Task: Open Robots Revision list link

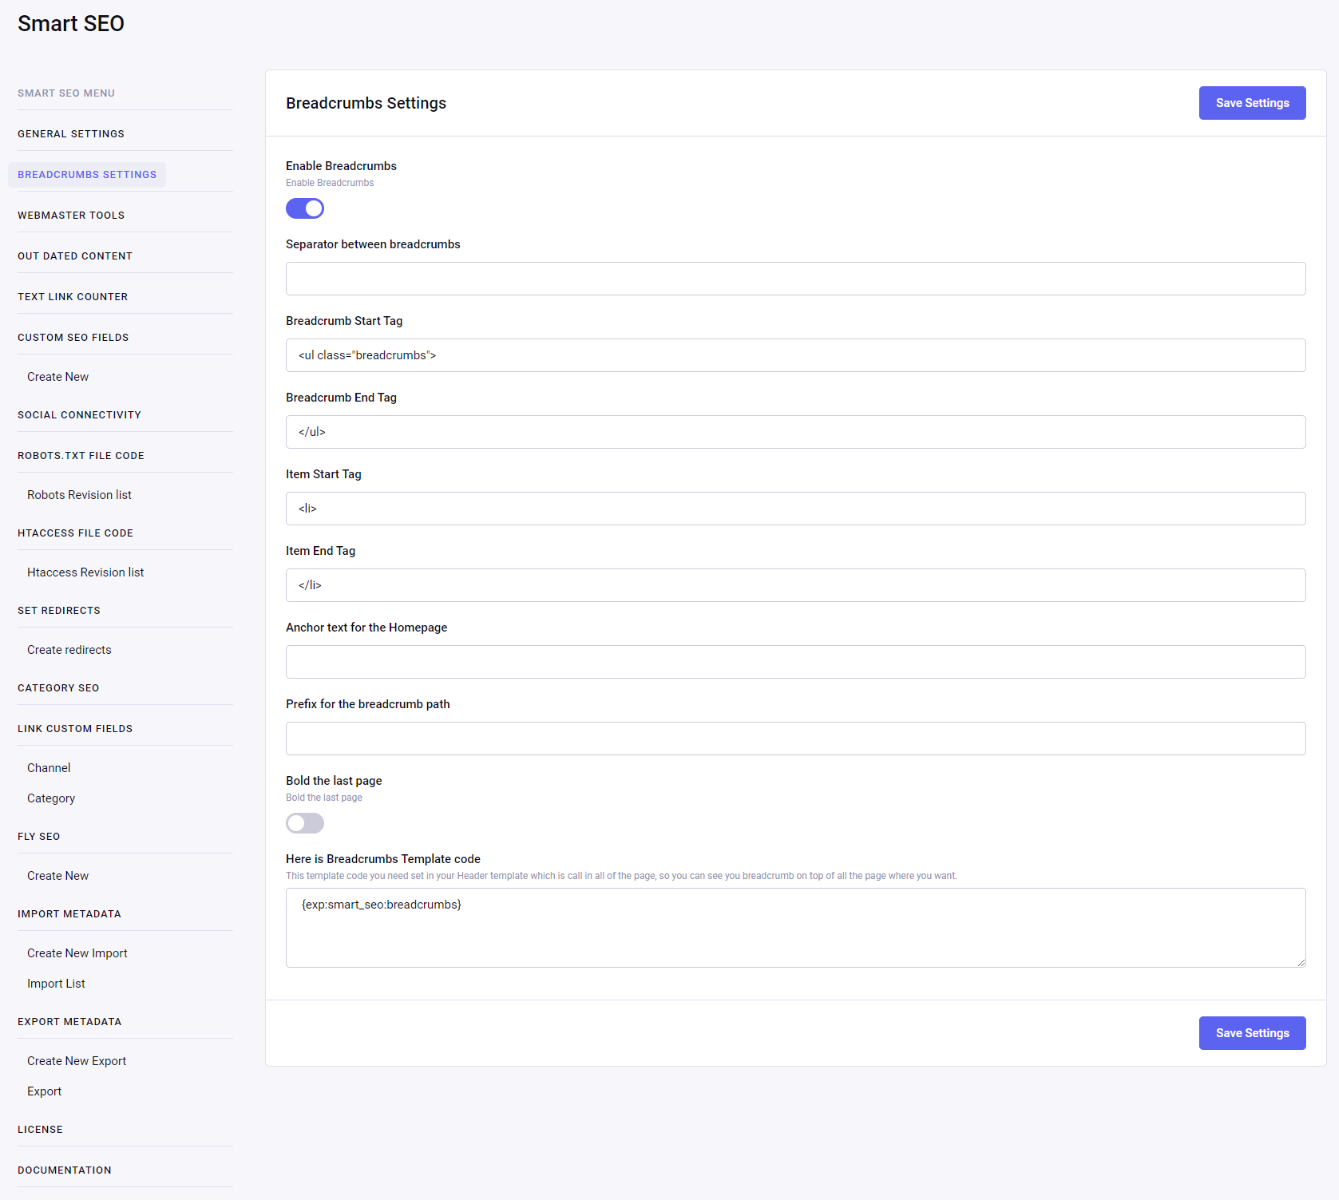Action: [x=79, y=495]
